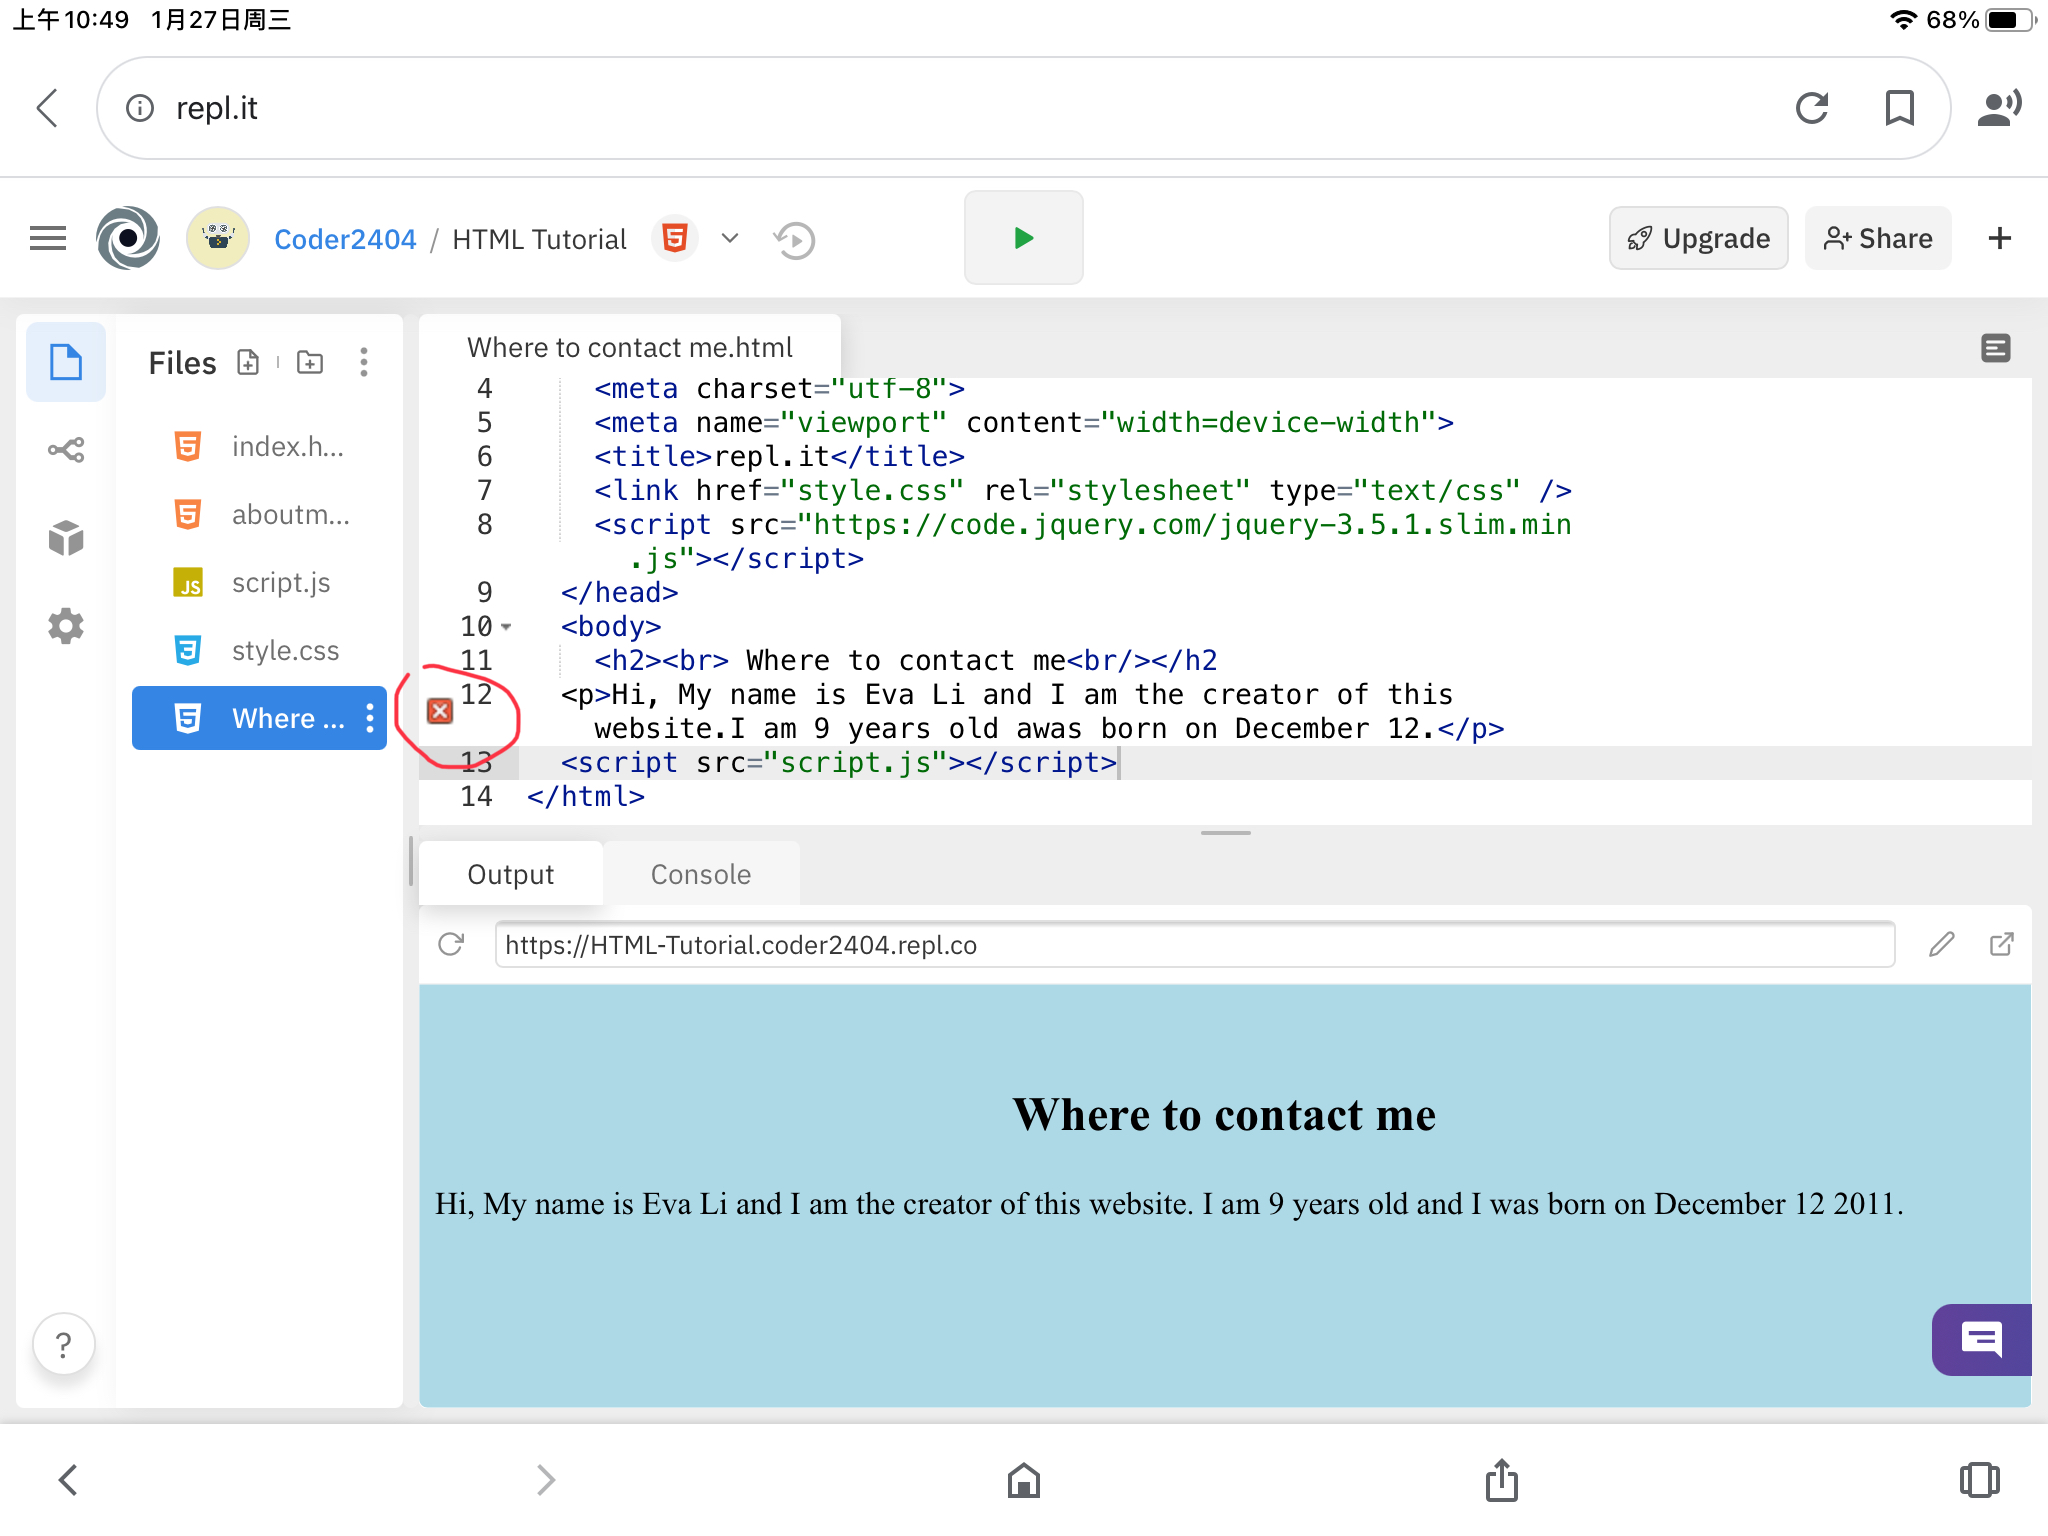
Task: Refresh the output preview
Action: tap(452, 944)
